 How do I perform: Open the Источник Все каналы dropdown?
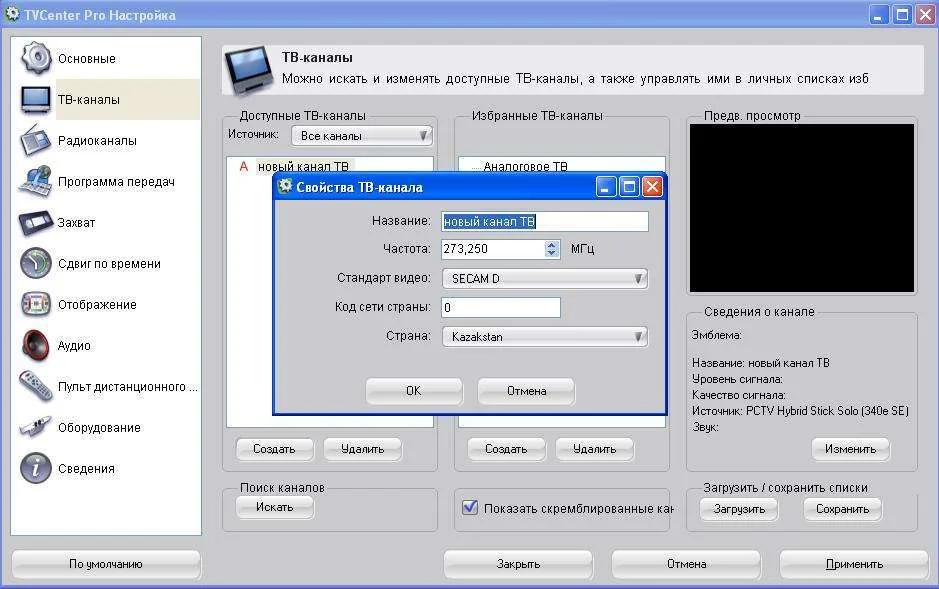(362, 136)
